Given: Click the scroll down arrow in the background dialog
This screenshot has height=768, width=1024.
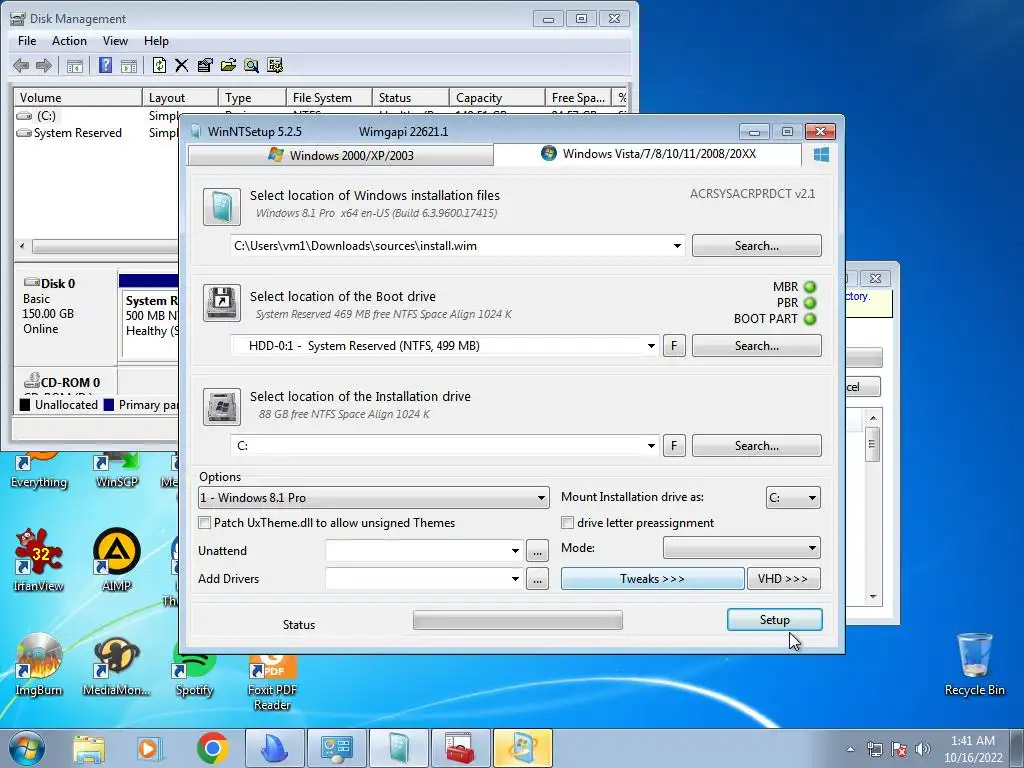Looking at the screenshot, I should (873, 597).
